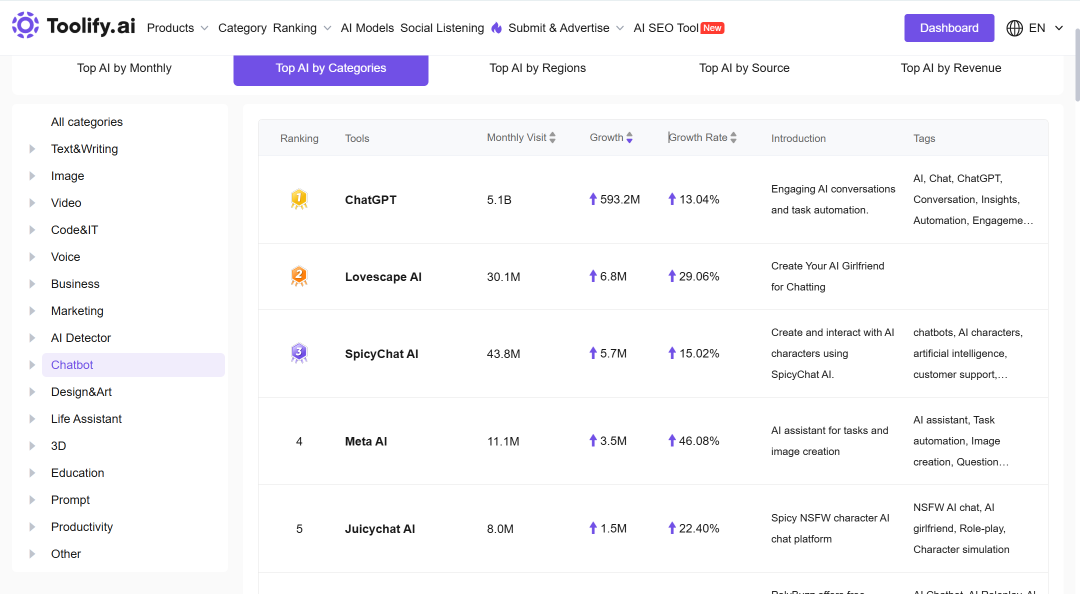Screen dimensions: 1080x594
Task: Open the Products dropdown menu
Action: pos(178,28)
